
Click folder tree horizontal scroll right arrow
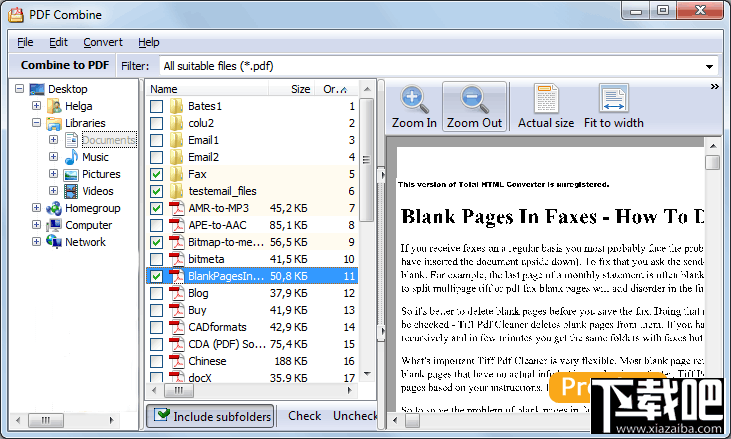pyautogui.click(x=111, y=420)
